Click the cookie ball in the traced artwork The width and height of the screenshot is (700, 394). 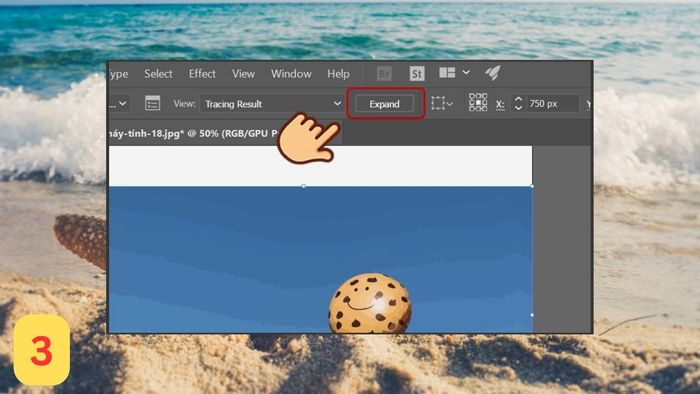click(370, 304)
